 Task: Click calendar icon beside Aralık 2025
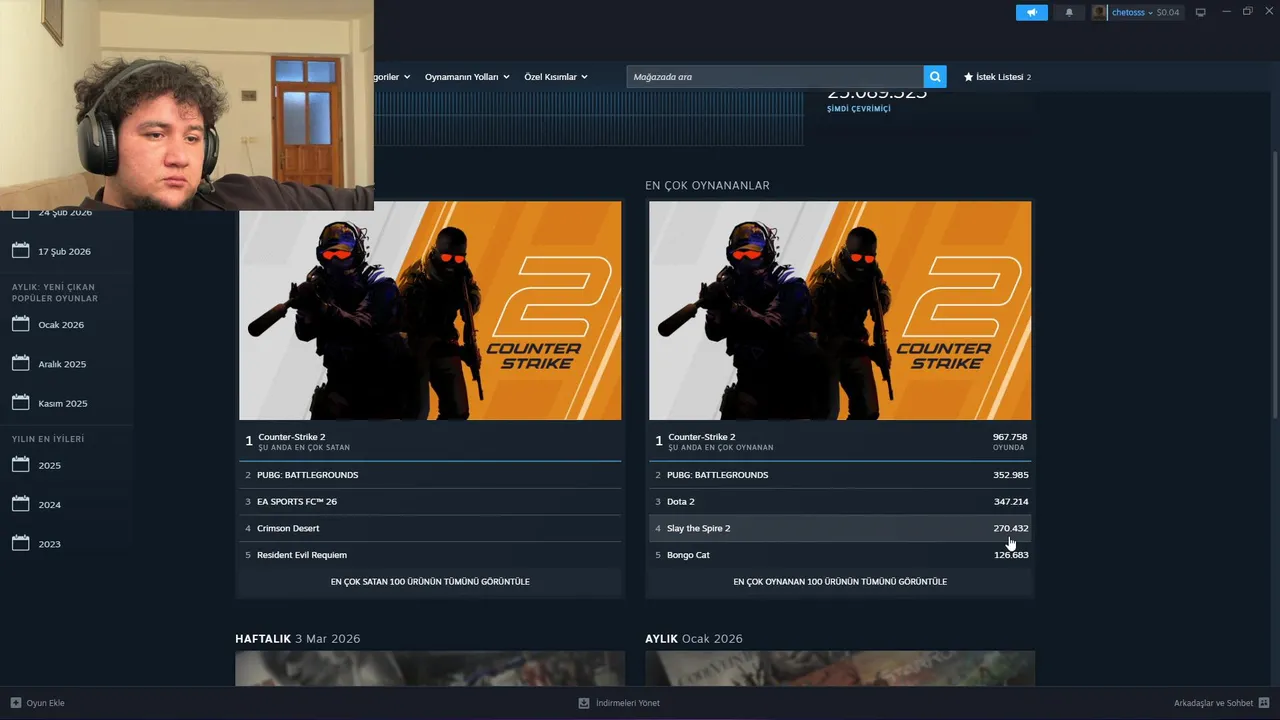20,363
